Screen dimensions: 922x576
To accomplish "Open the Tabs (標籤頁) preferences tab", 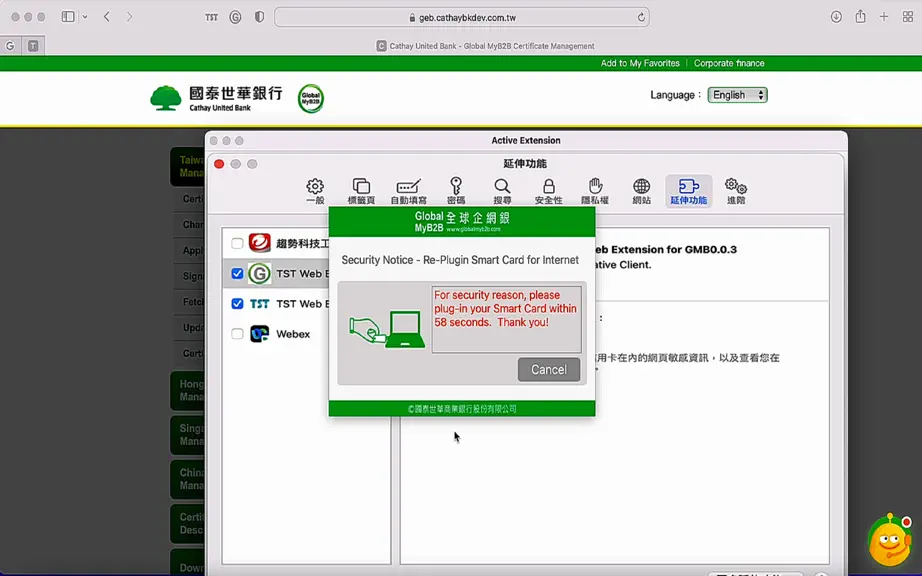I will [x=361, y=192].
